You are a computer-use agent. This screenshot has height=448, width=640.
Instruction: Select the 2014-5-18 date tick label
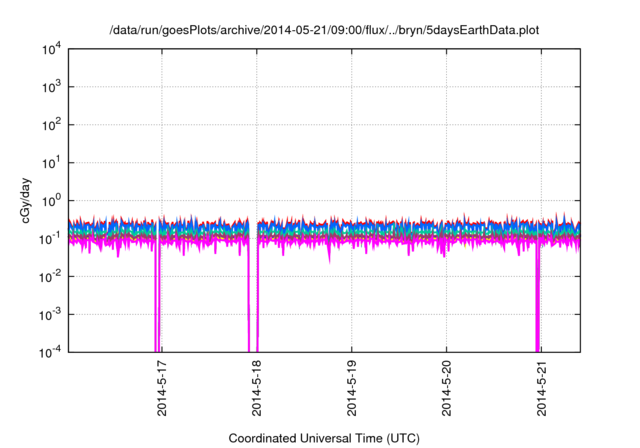[x=256, y=388]
